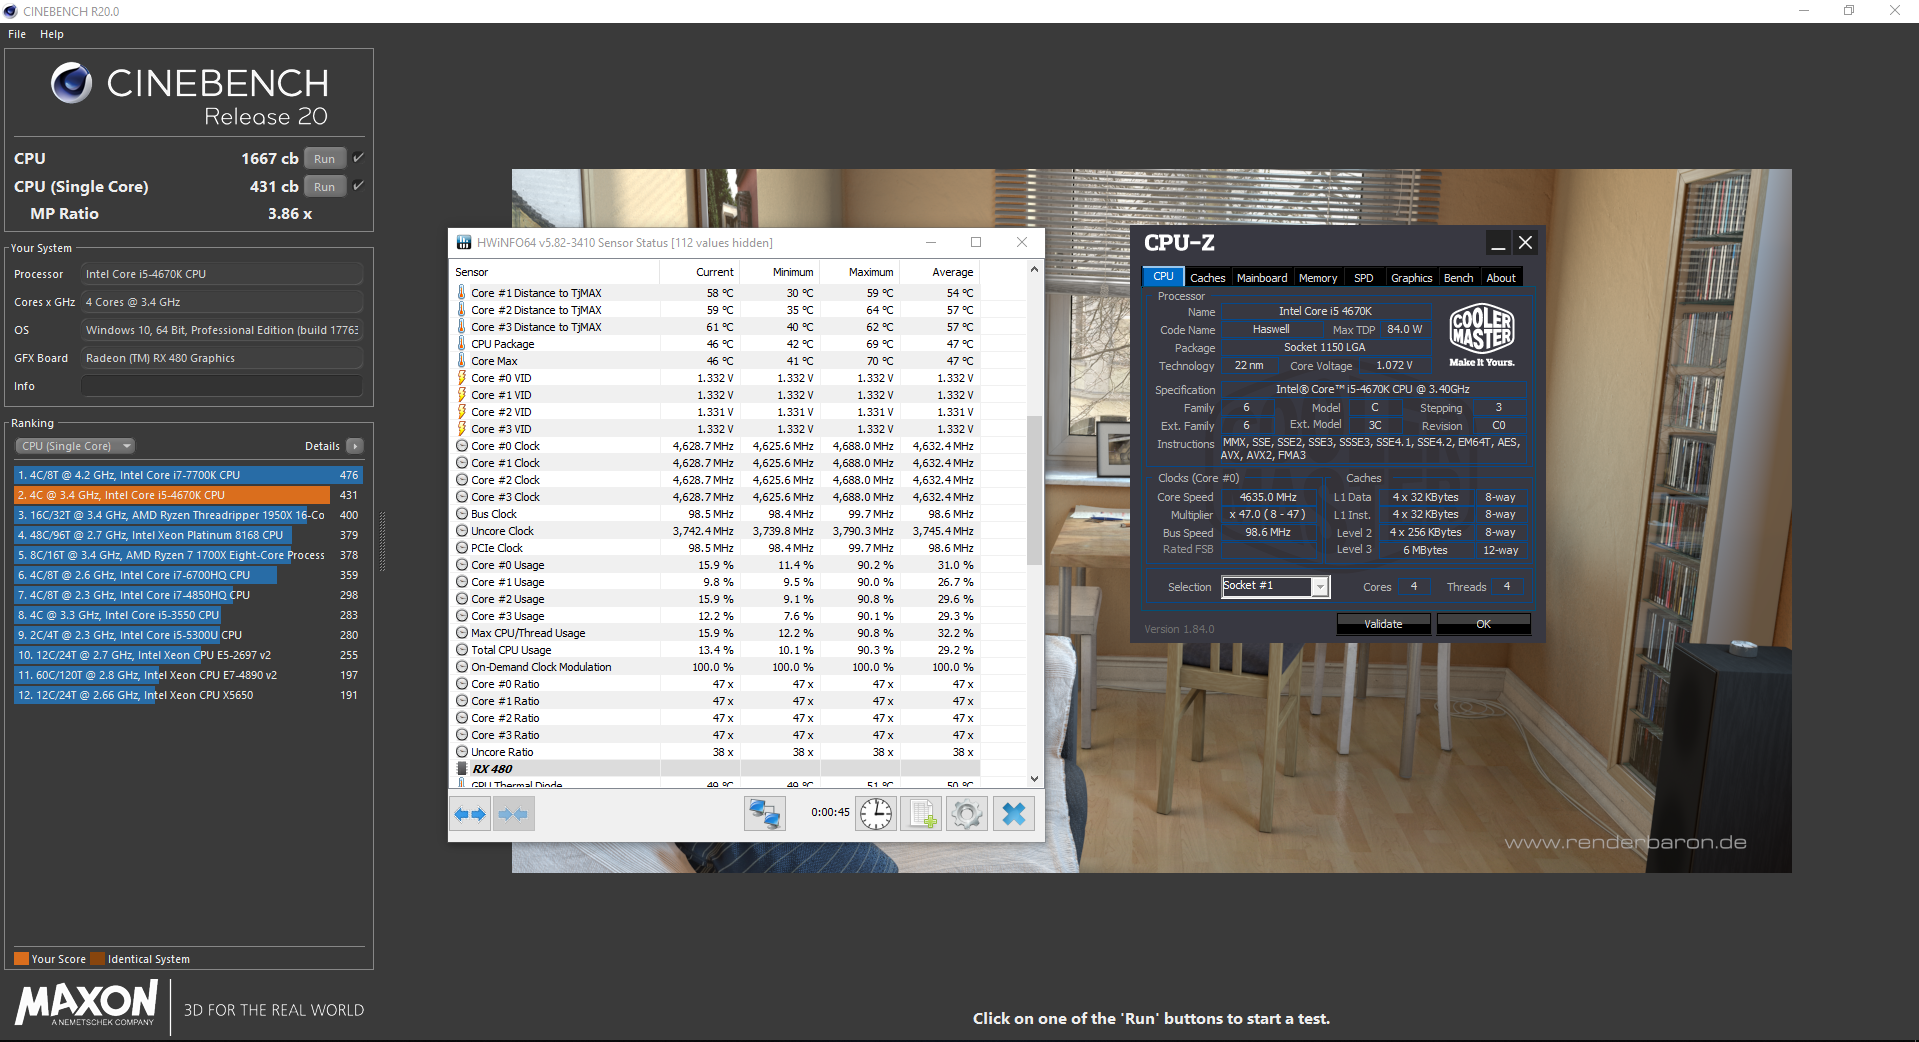
Task: Click HWiNFO Sensor column header
Action: click(x=554, y=272)
